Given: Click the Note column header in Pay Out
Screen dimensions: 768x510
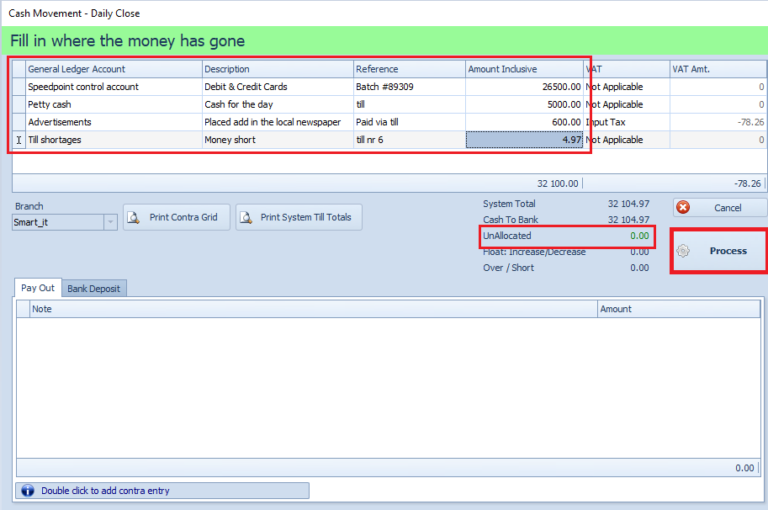Looking at the screenshot, I should coord(313,309).
